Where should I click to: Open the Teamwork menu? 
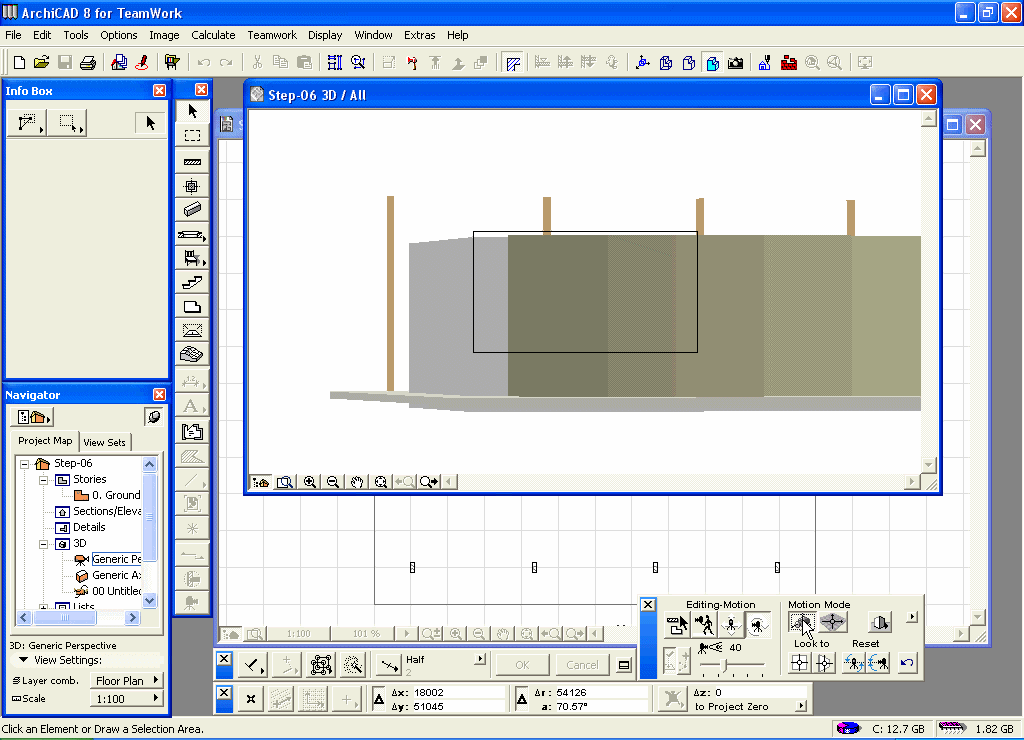pos(272,35)
